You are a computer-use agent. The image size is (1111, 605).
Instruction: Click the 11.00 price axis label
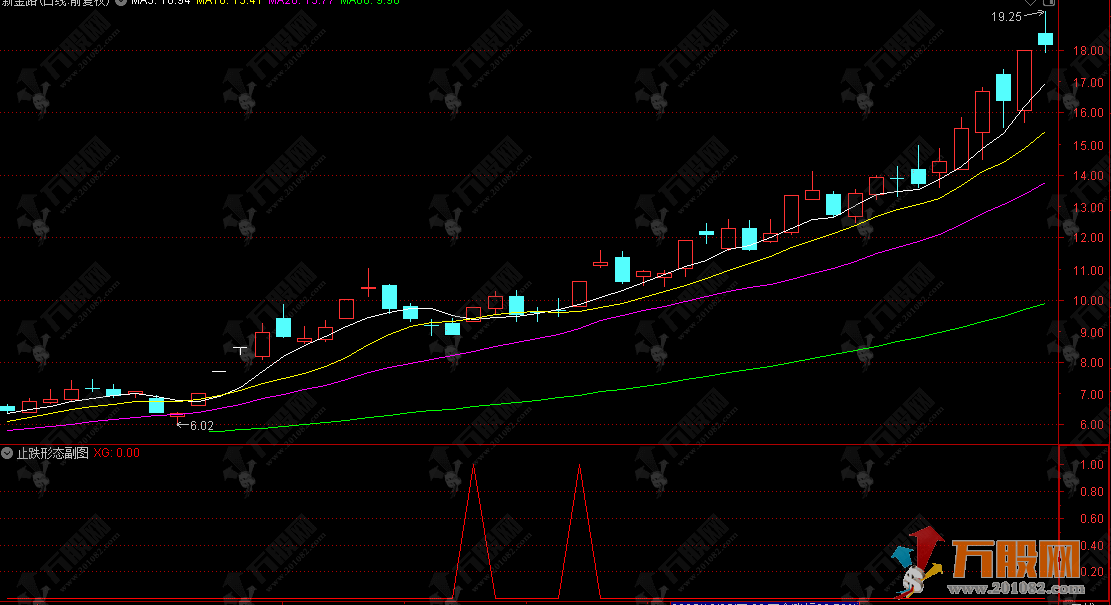click(1088, 271)
